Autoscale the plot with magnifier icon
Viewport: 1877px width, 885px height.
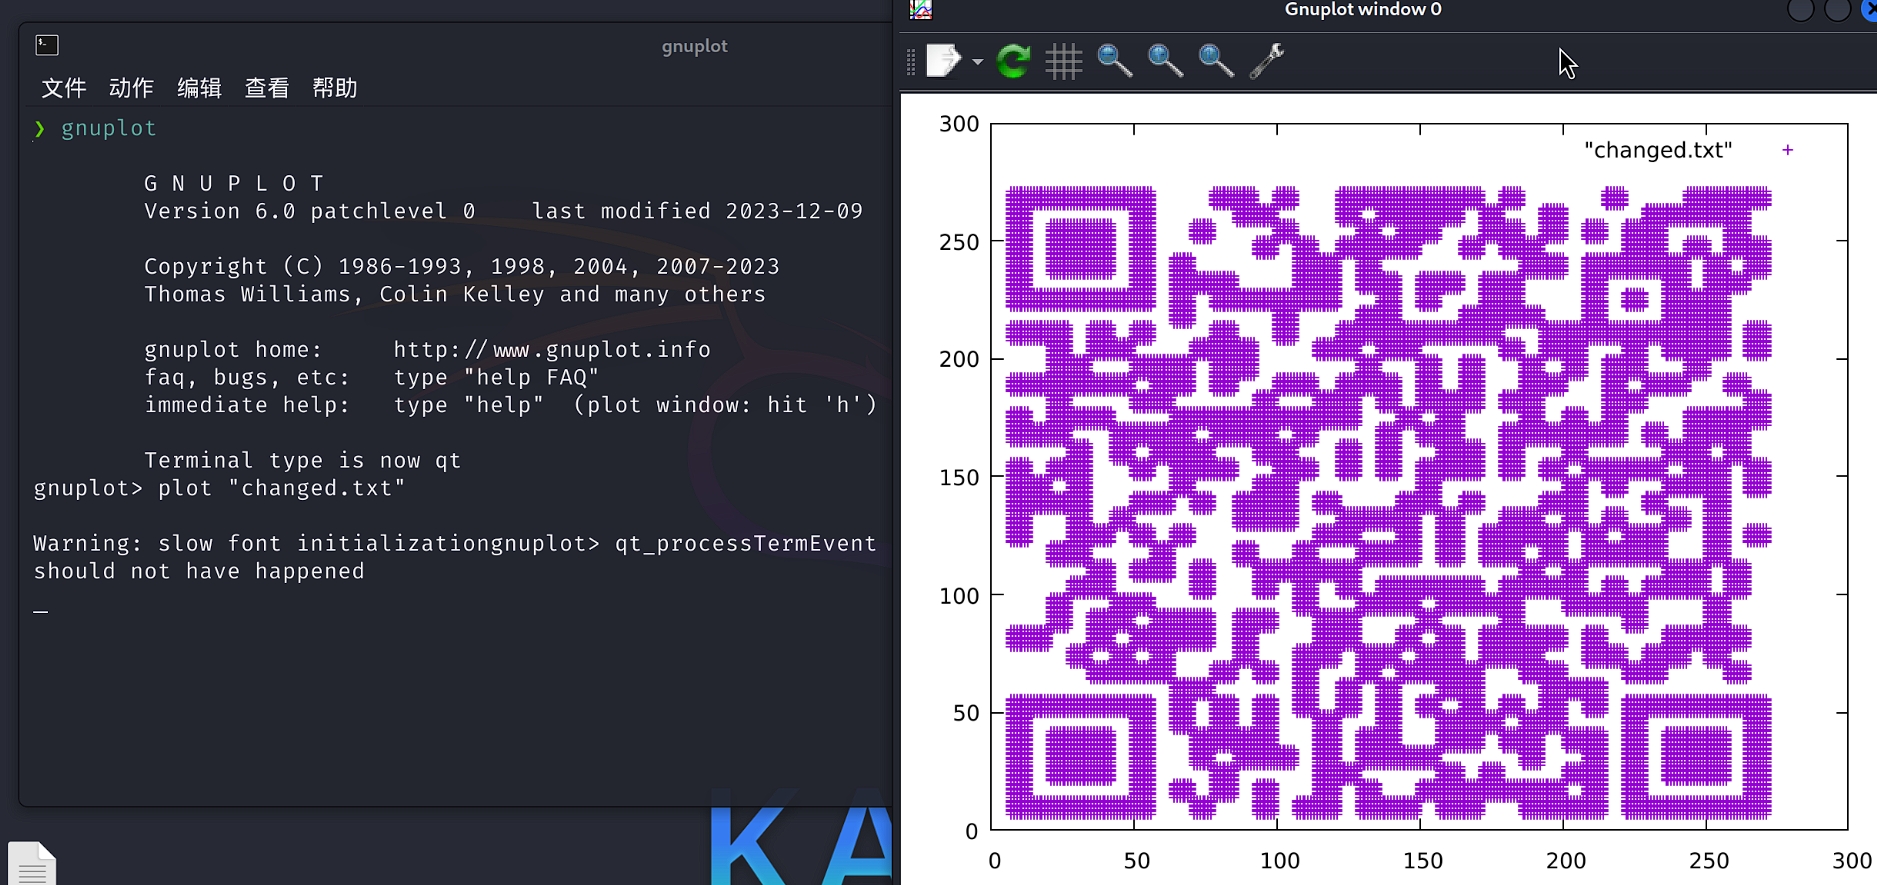(x=1215, y=61)
